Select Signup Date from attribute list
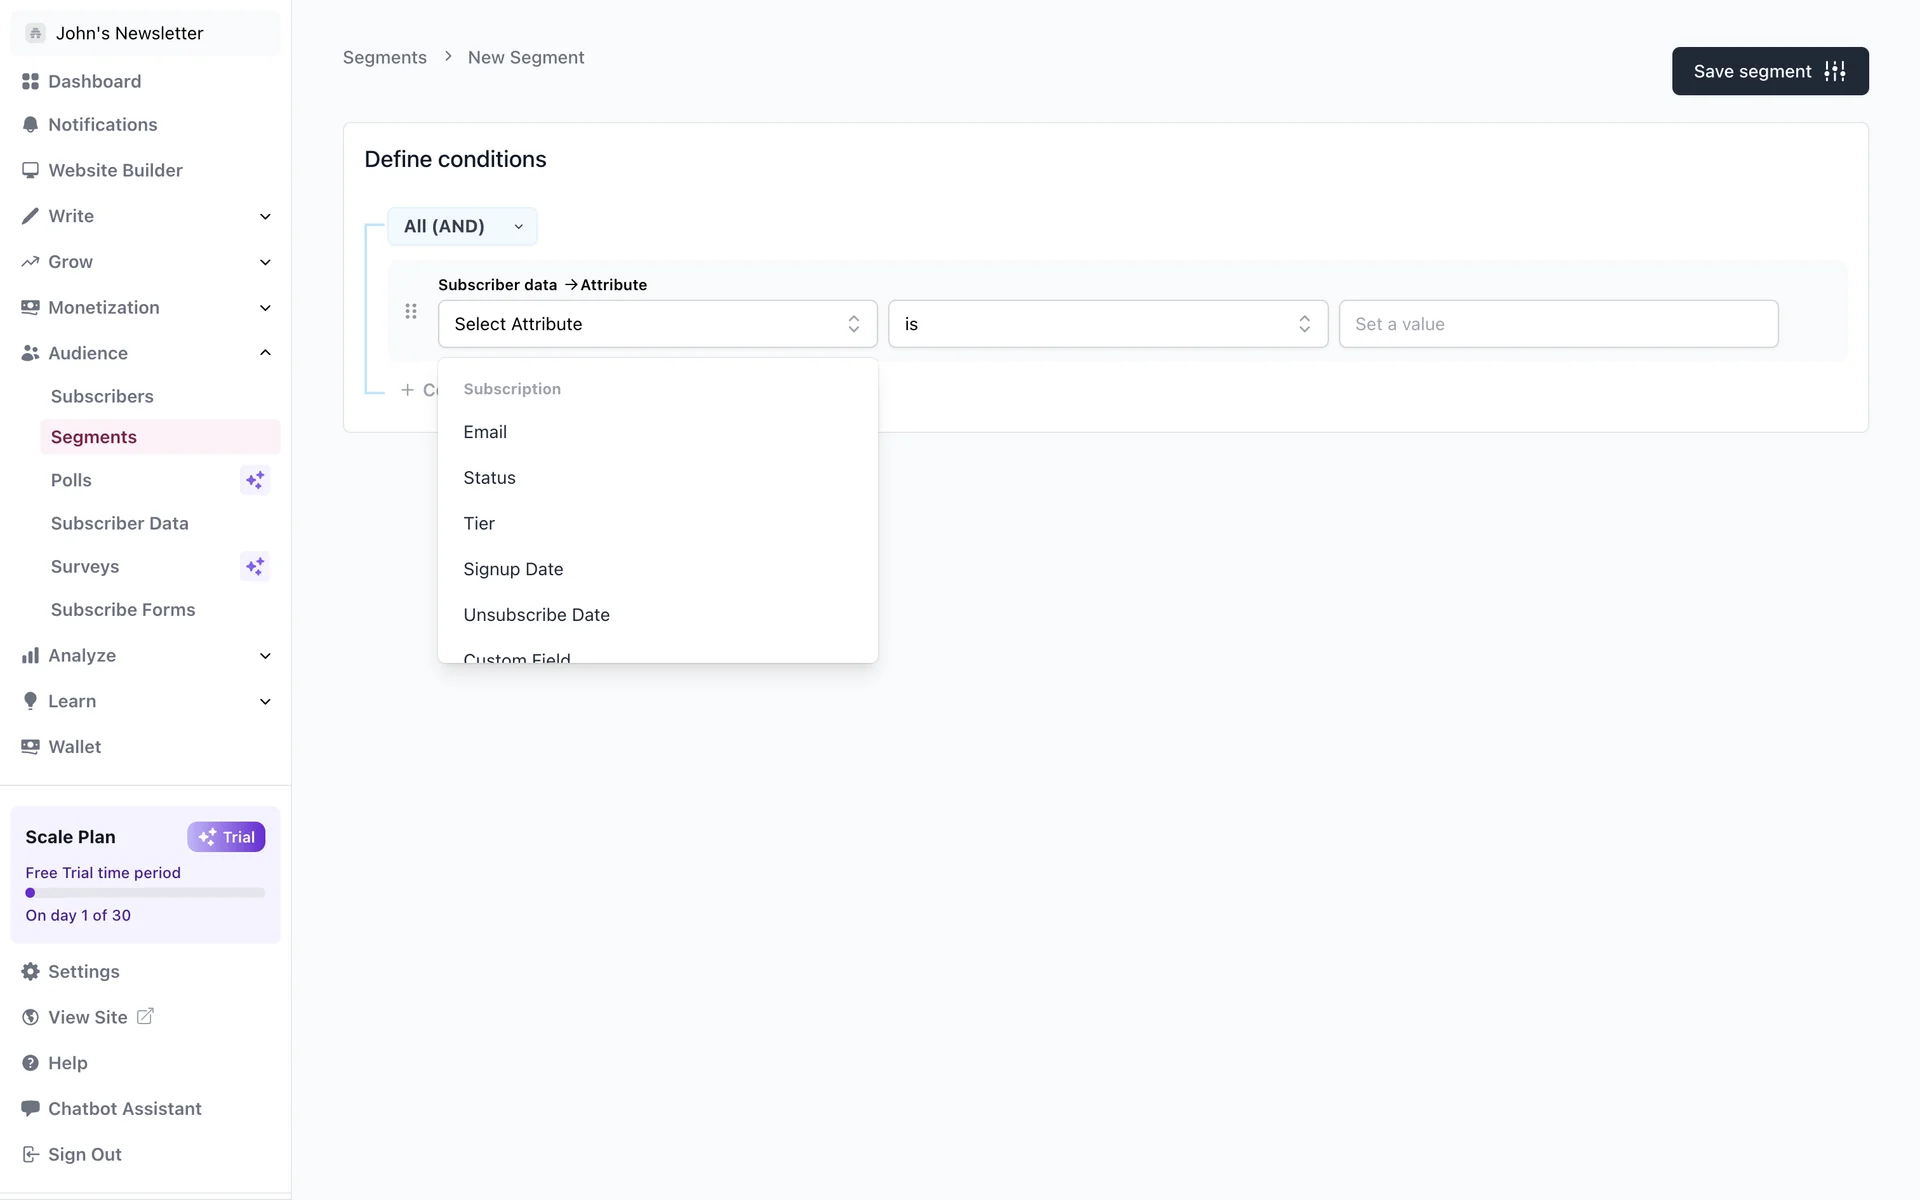Viewport: 1920px width, 1200px height. [x=513, y=569]
